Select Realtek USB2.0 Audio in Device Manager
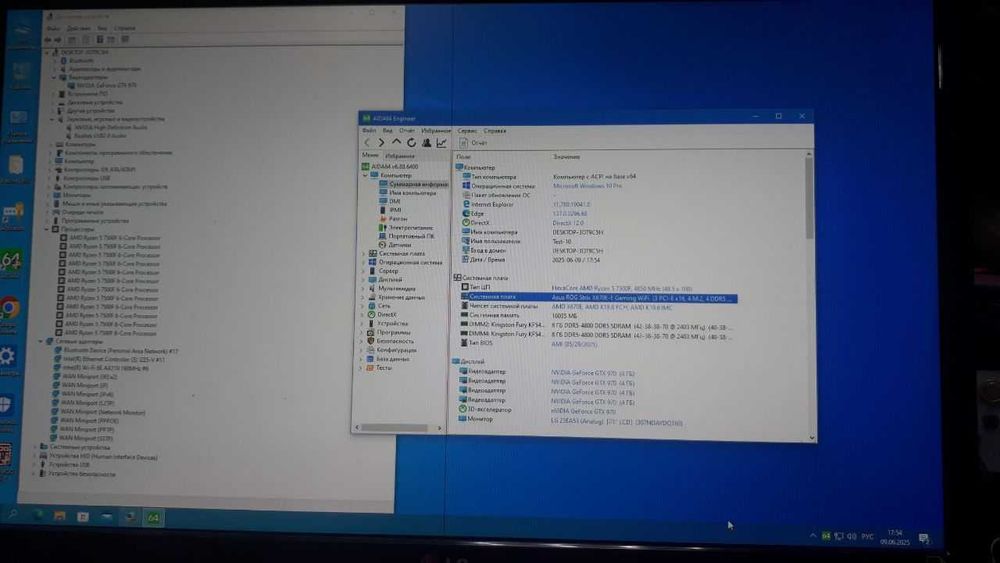This screenshot has height=563, width=1000. [x=96, y=136]
